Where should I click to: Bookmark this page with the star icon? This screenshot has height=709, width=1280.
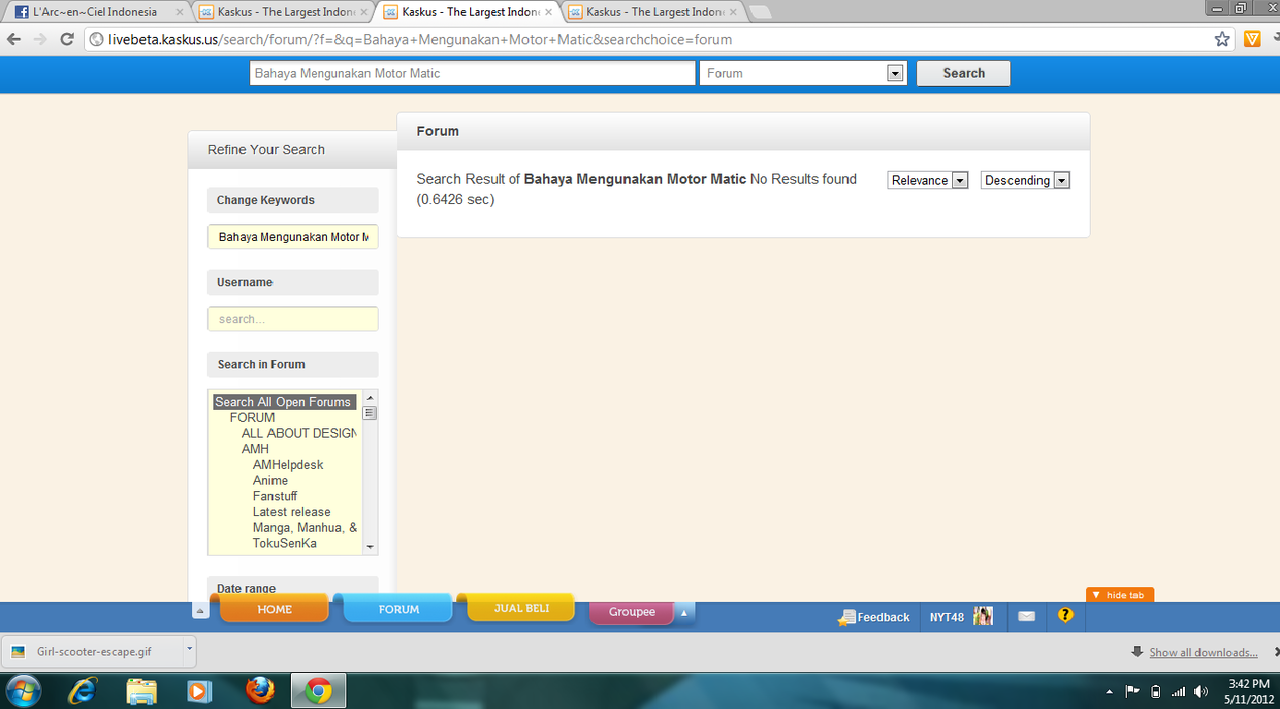[1222, 39]
